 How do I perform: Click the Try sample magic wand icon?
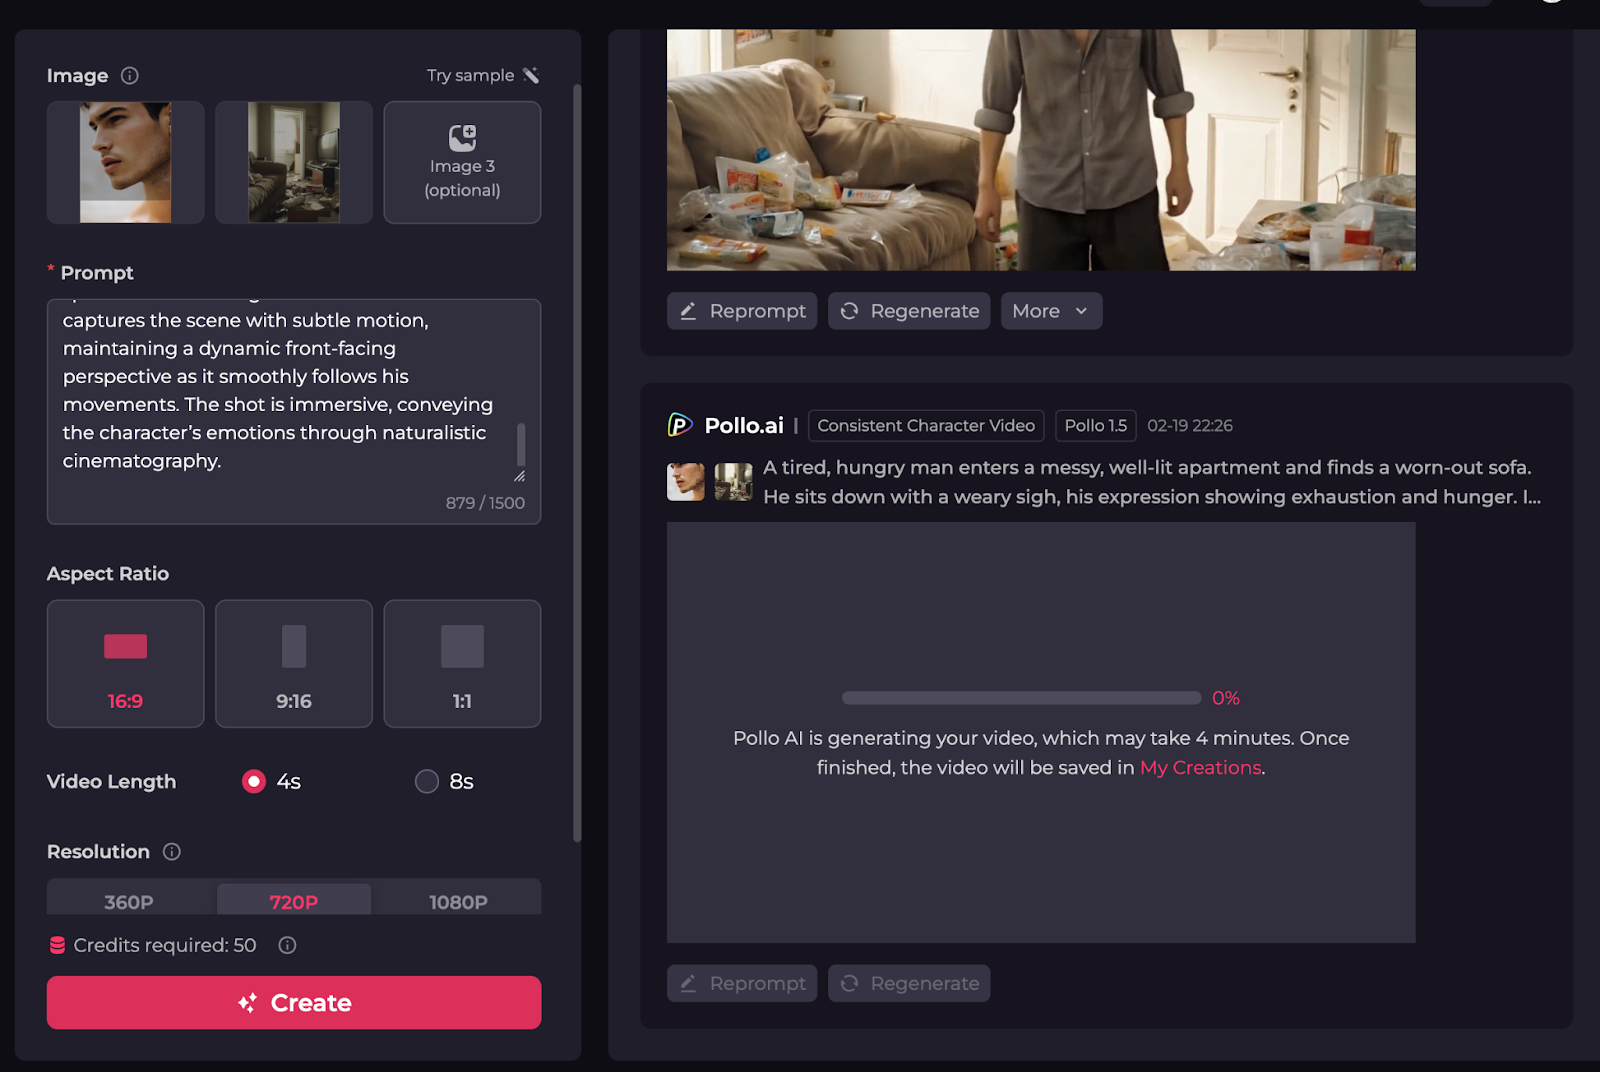click(x=531, y=76)
